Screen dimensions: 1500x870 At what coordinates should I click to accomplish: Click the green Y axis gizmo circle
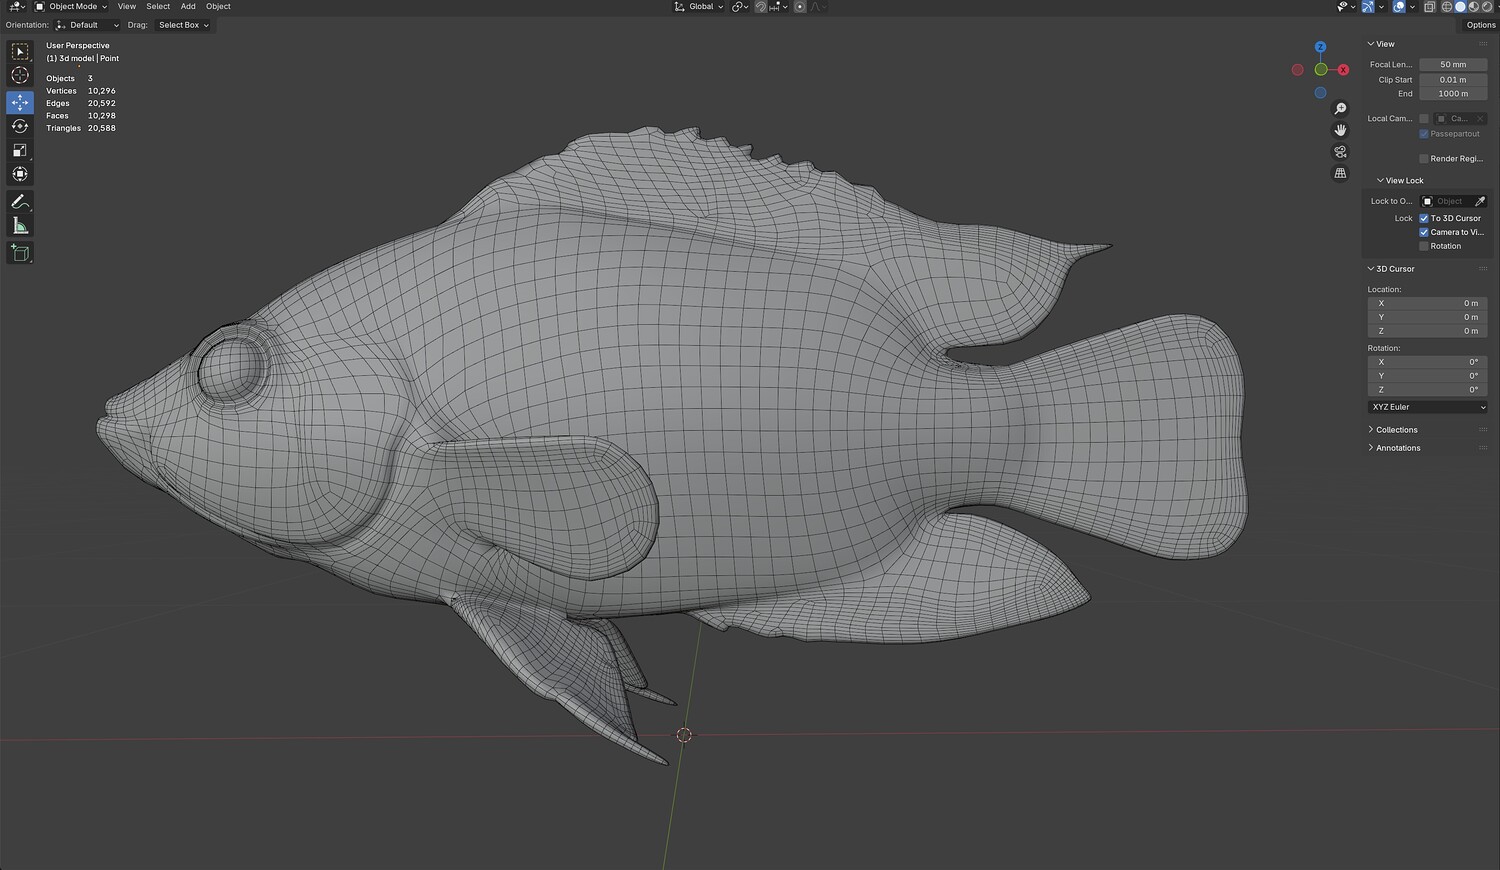click(1321, 69)
